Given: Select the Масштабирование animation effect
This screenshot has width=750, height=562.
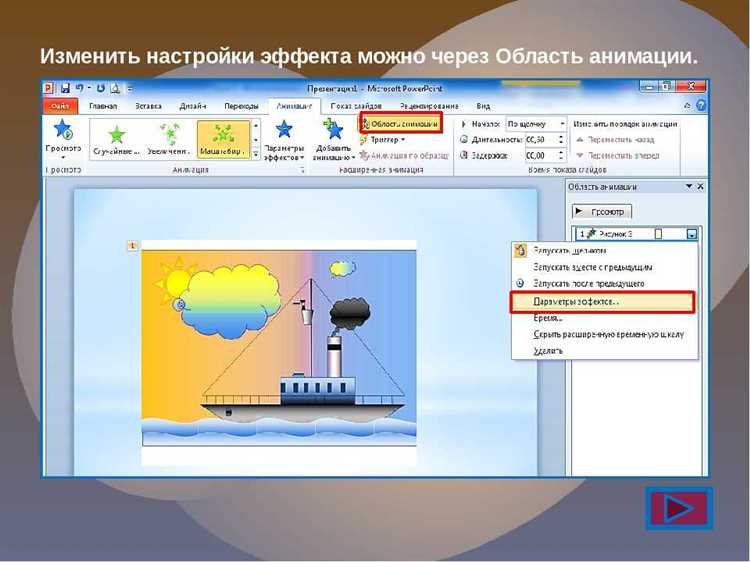Looking at the screenshot, I should coord(223,140).
